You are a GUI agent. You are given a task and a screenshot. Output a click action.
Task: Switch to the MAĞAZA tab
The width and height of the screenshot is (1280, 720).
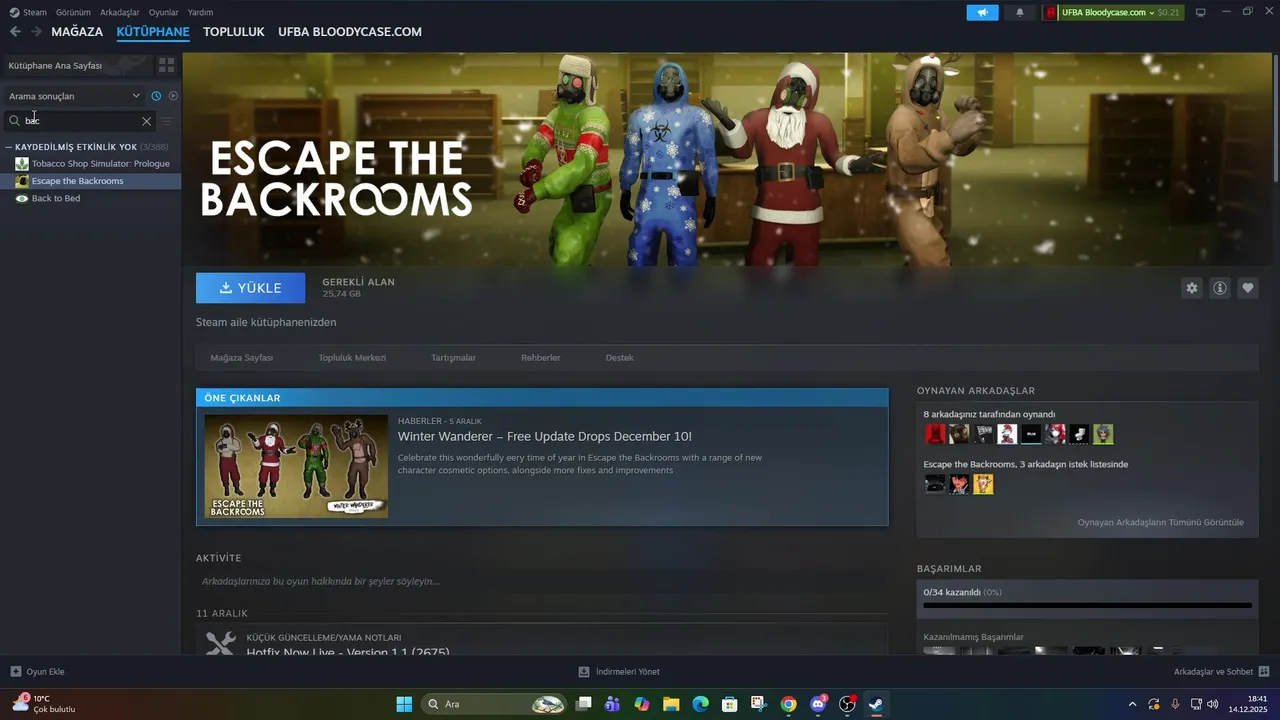77,32
